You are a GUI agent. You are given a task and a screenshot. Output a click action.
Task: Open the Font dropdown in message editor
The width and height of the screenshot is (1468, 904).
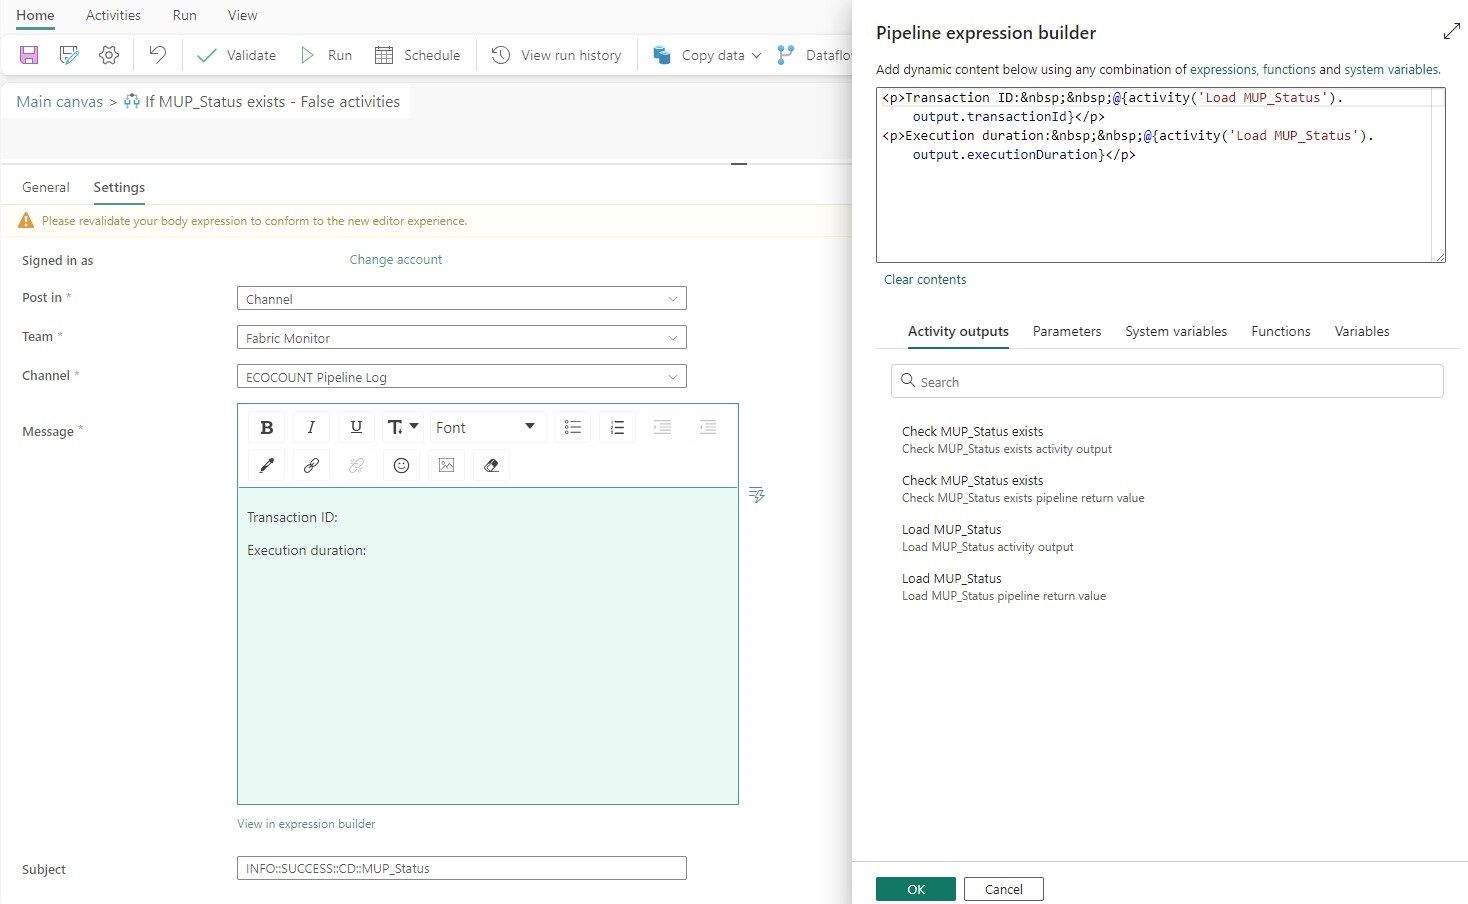click(488, 428)
